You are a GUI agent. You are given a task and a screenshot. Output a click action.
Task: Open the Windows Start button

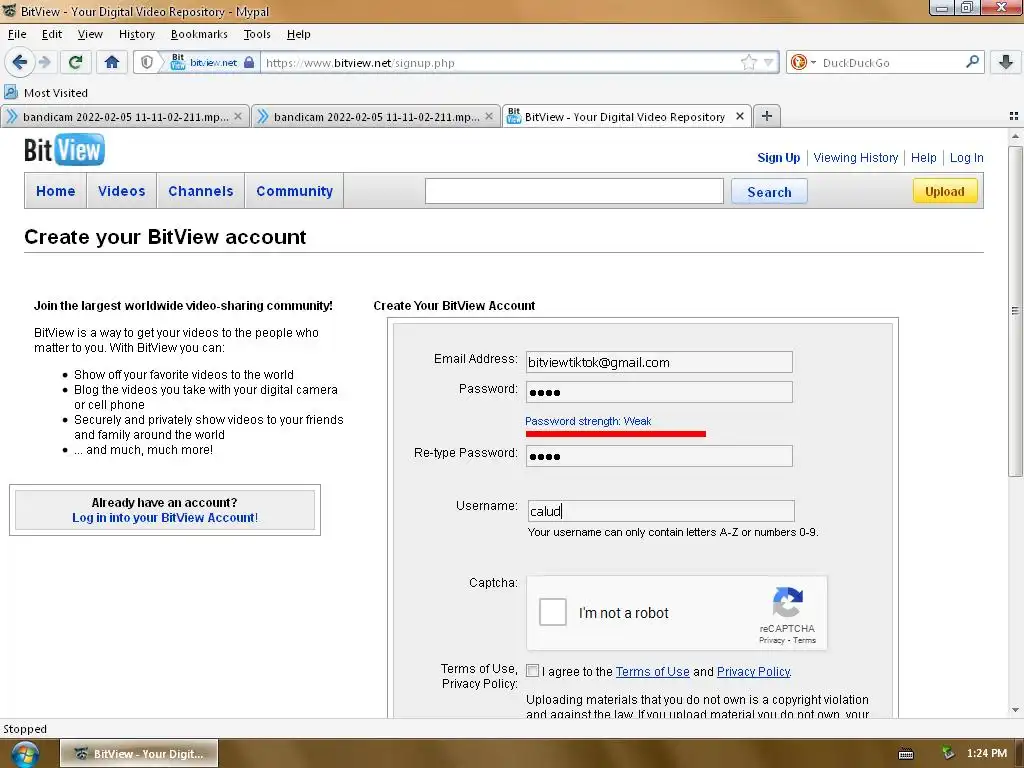[24, 754]
